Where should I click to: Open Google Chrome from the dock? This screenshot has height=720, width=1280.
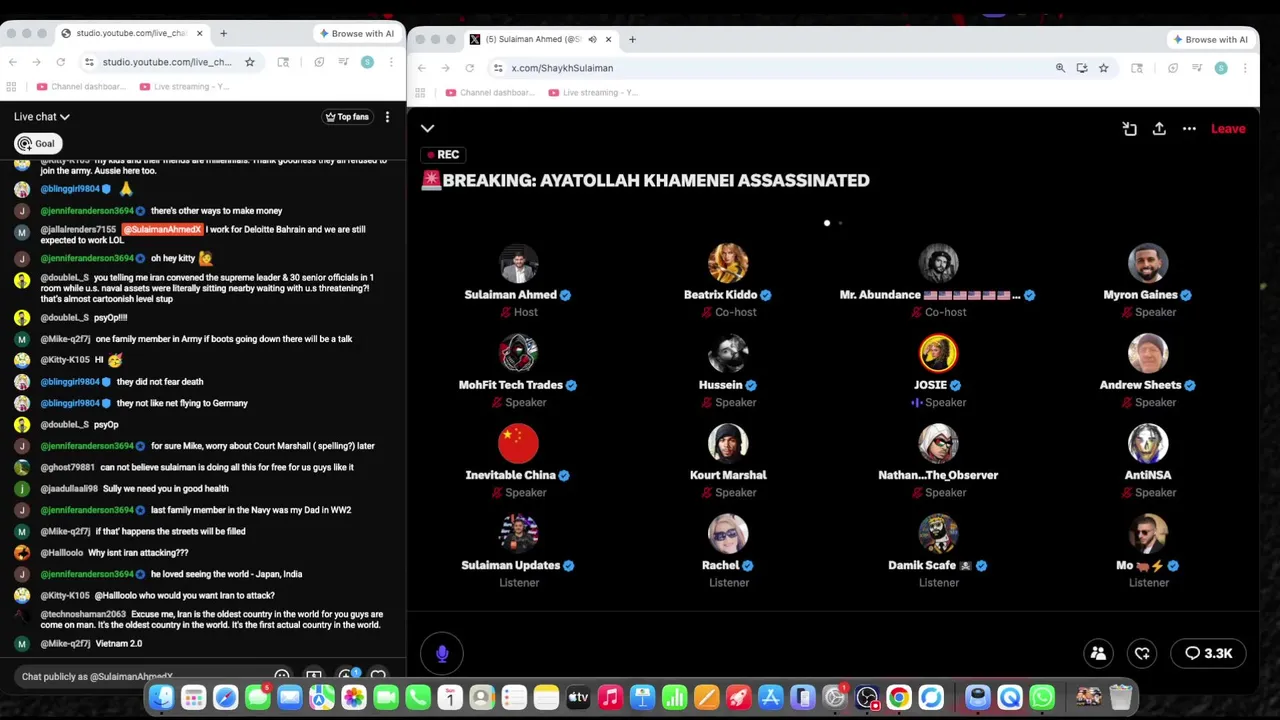point(898,697)
